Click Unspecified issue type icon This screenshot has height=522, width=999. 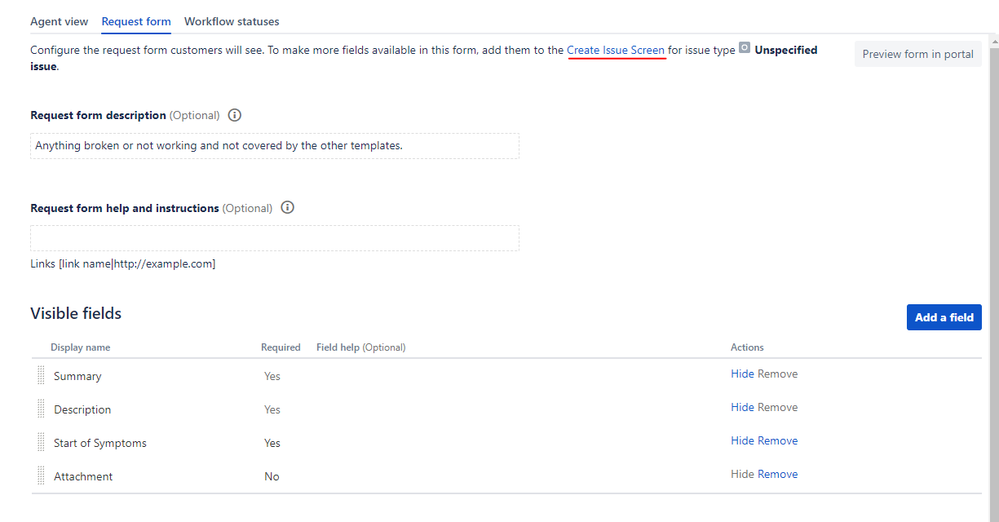[x=744, y=49]
